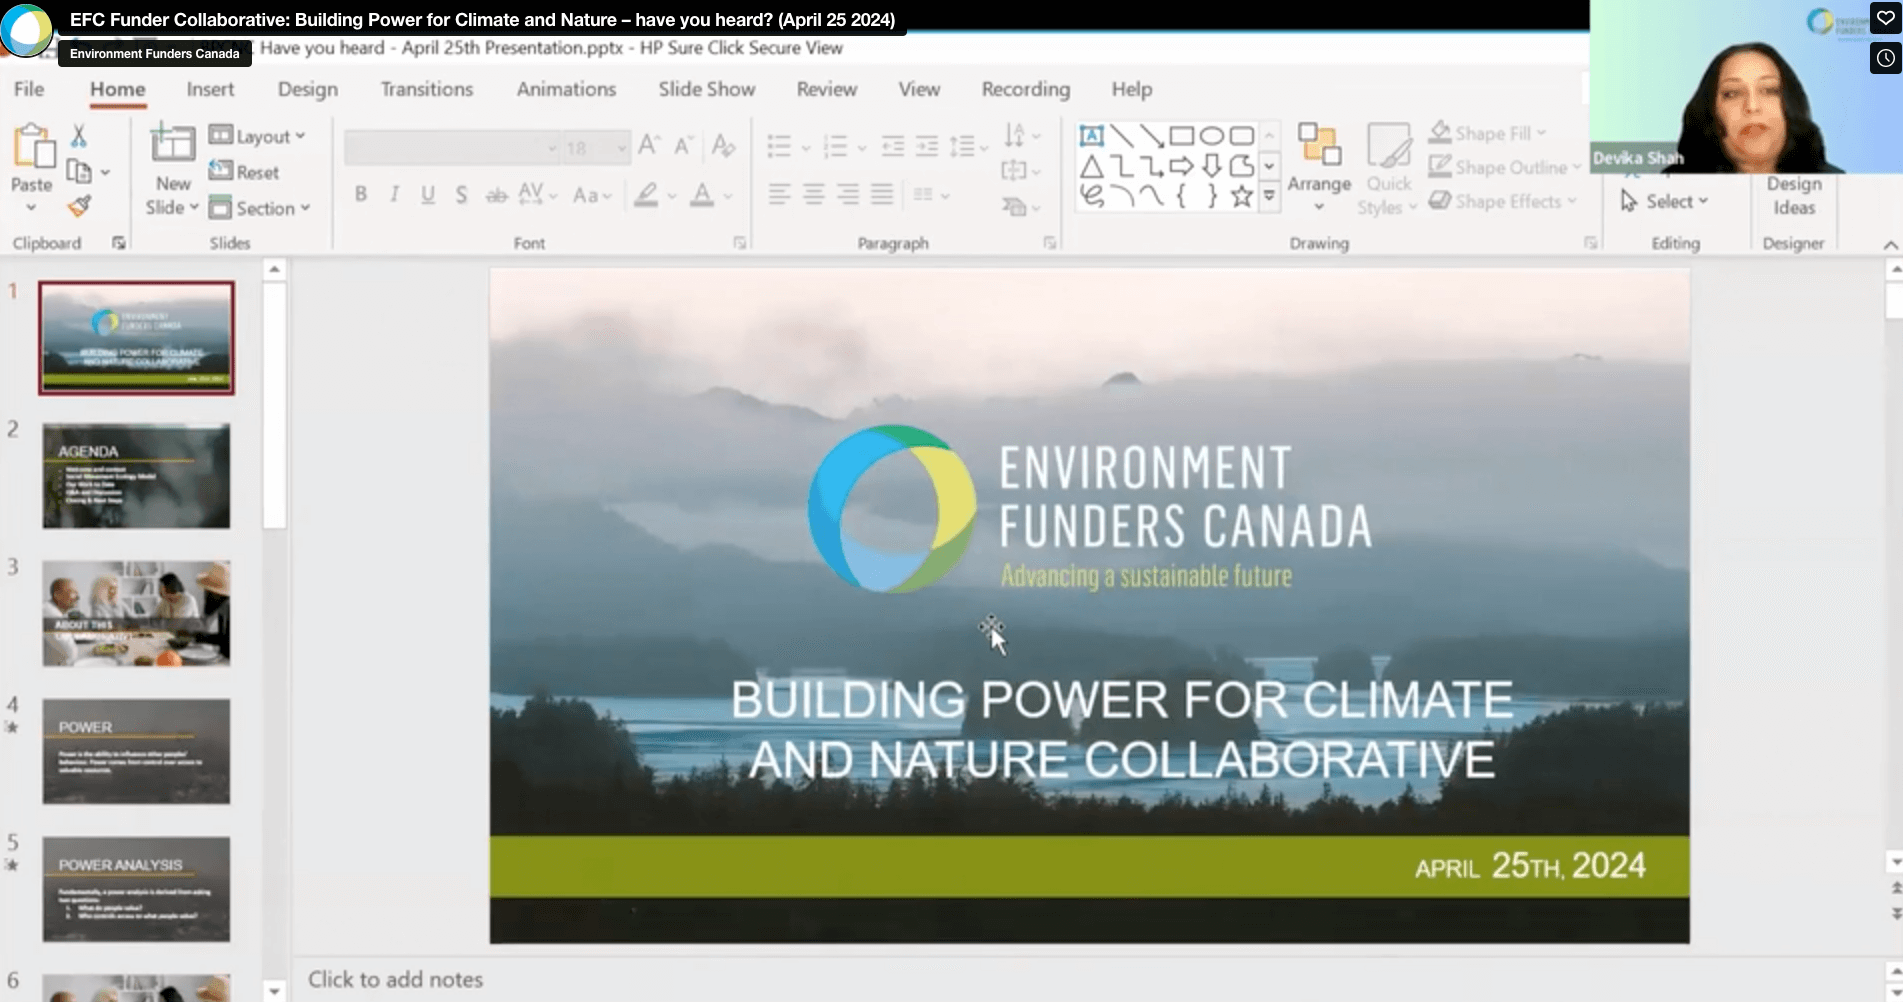Viewport: 1903px width, 1002px height.
Task: Pick the star shape in shapes gallery
Action: point(1241,196)
